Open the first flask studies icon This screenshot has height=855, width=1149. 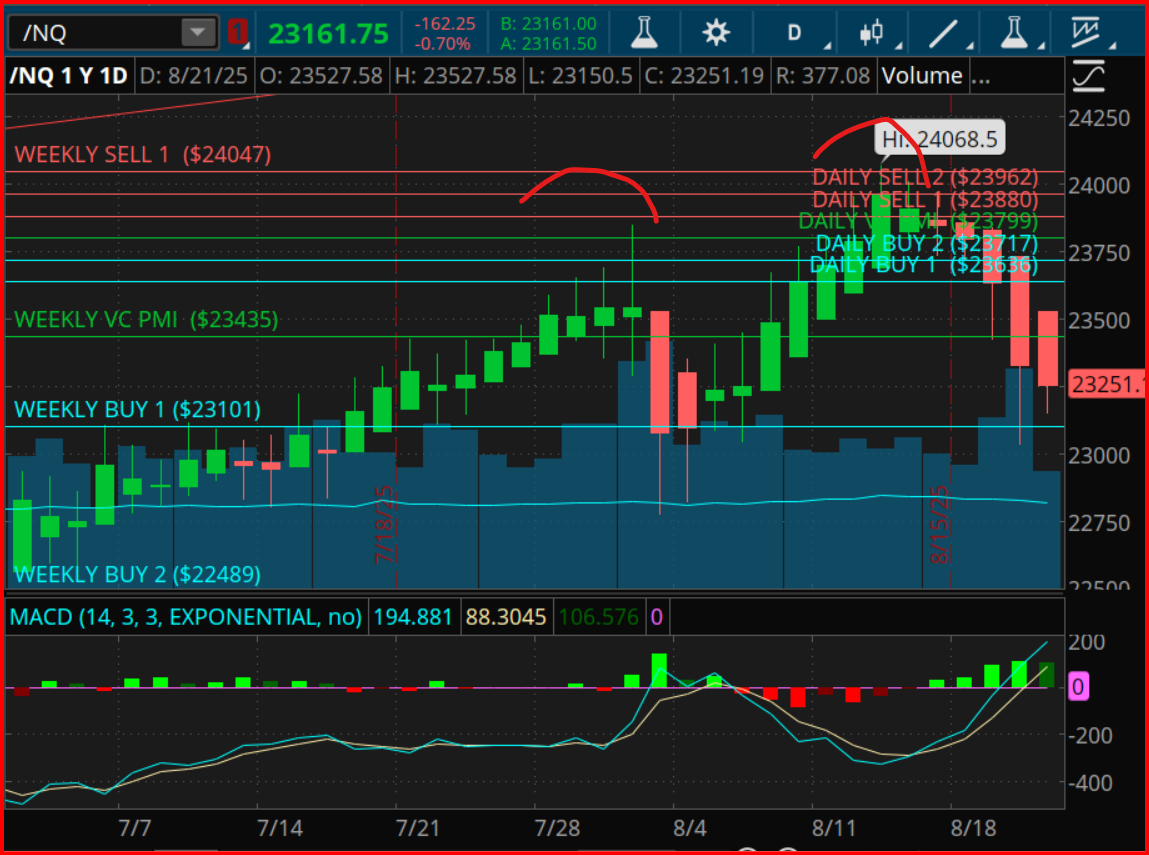[644, 33]
